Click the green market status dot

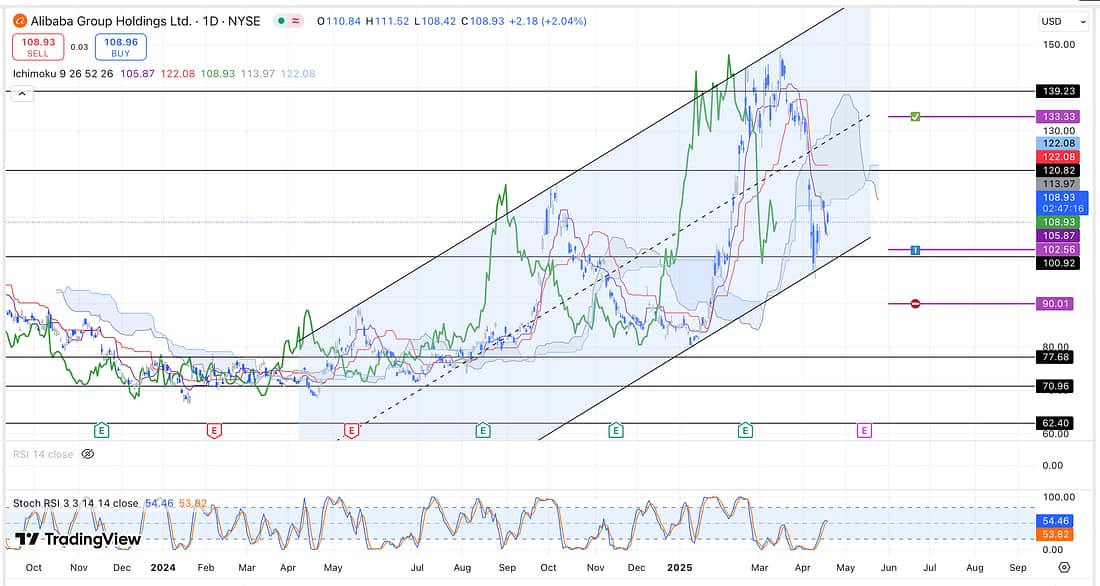click(x=283, y=21)
